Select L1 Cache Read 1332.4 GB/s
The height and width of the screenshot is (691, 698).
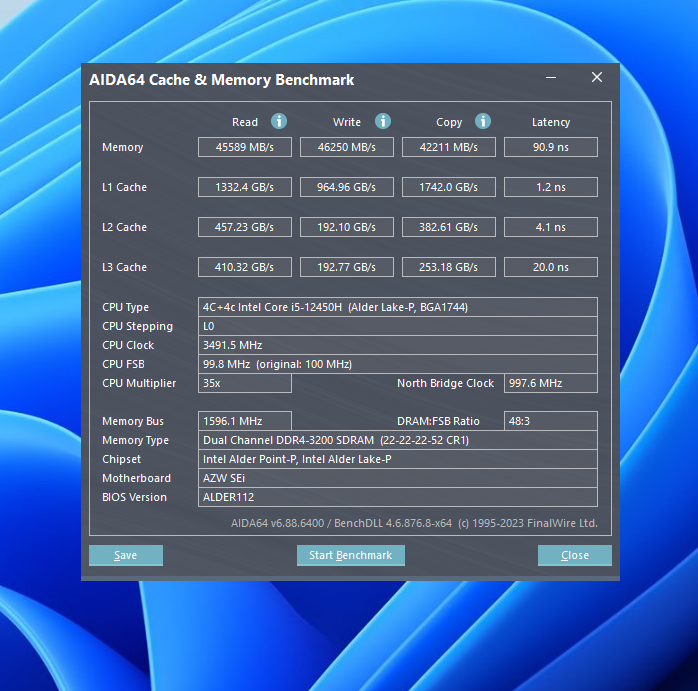[245, 187]
